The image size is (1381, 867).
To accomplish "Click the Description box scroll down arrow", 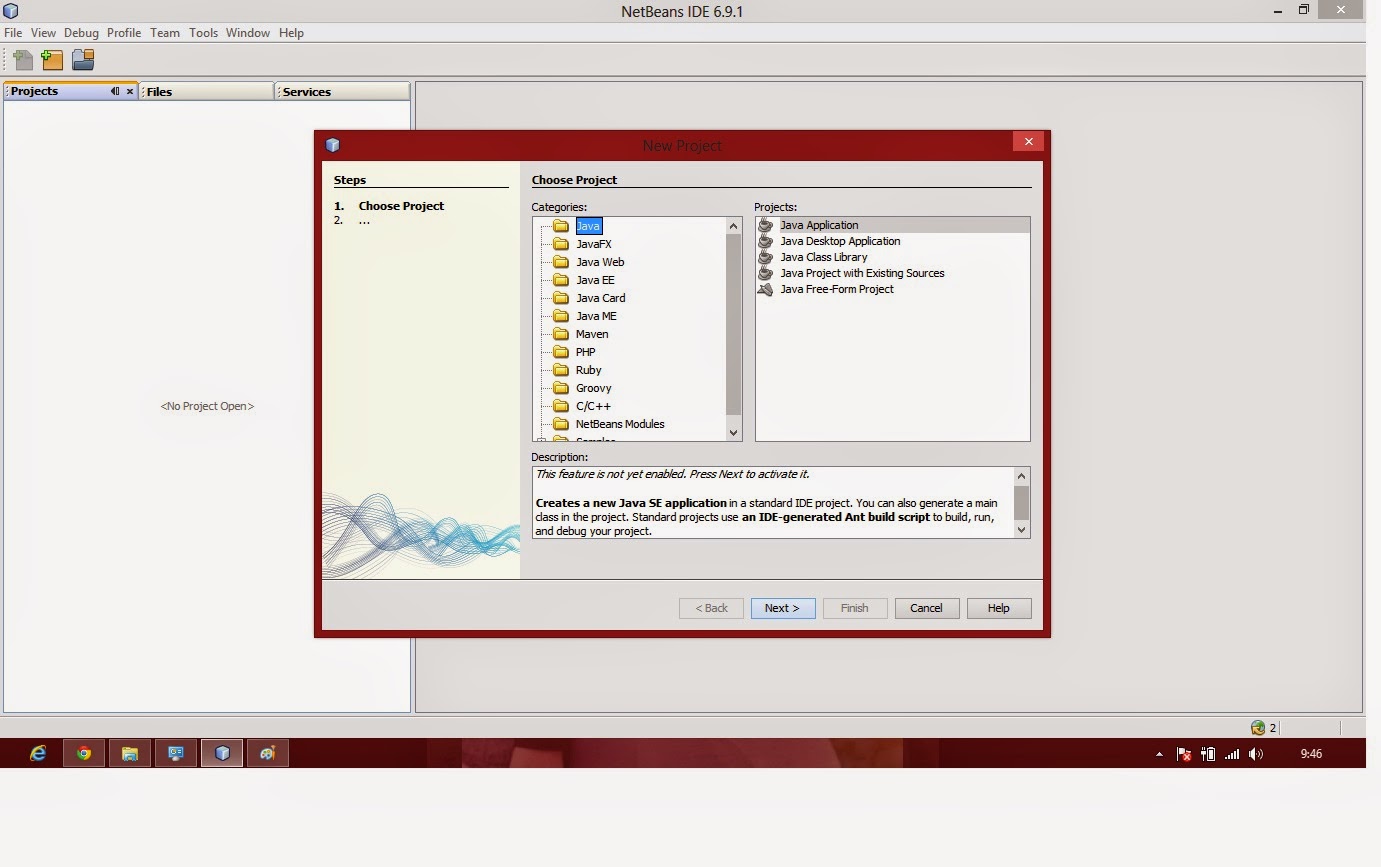I will pyautogui.click(x=1022, y=530).
